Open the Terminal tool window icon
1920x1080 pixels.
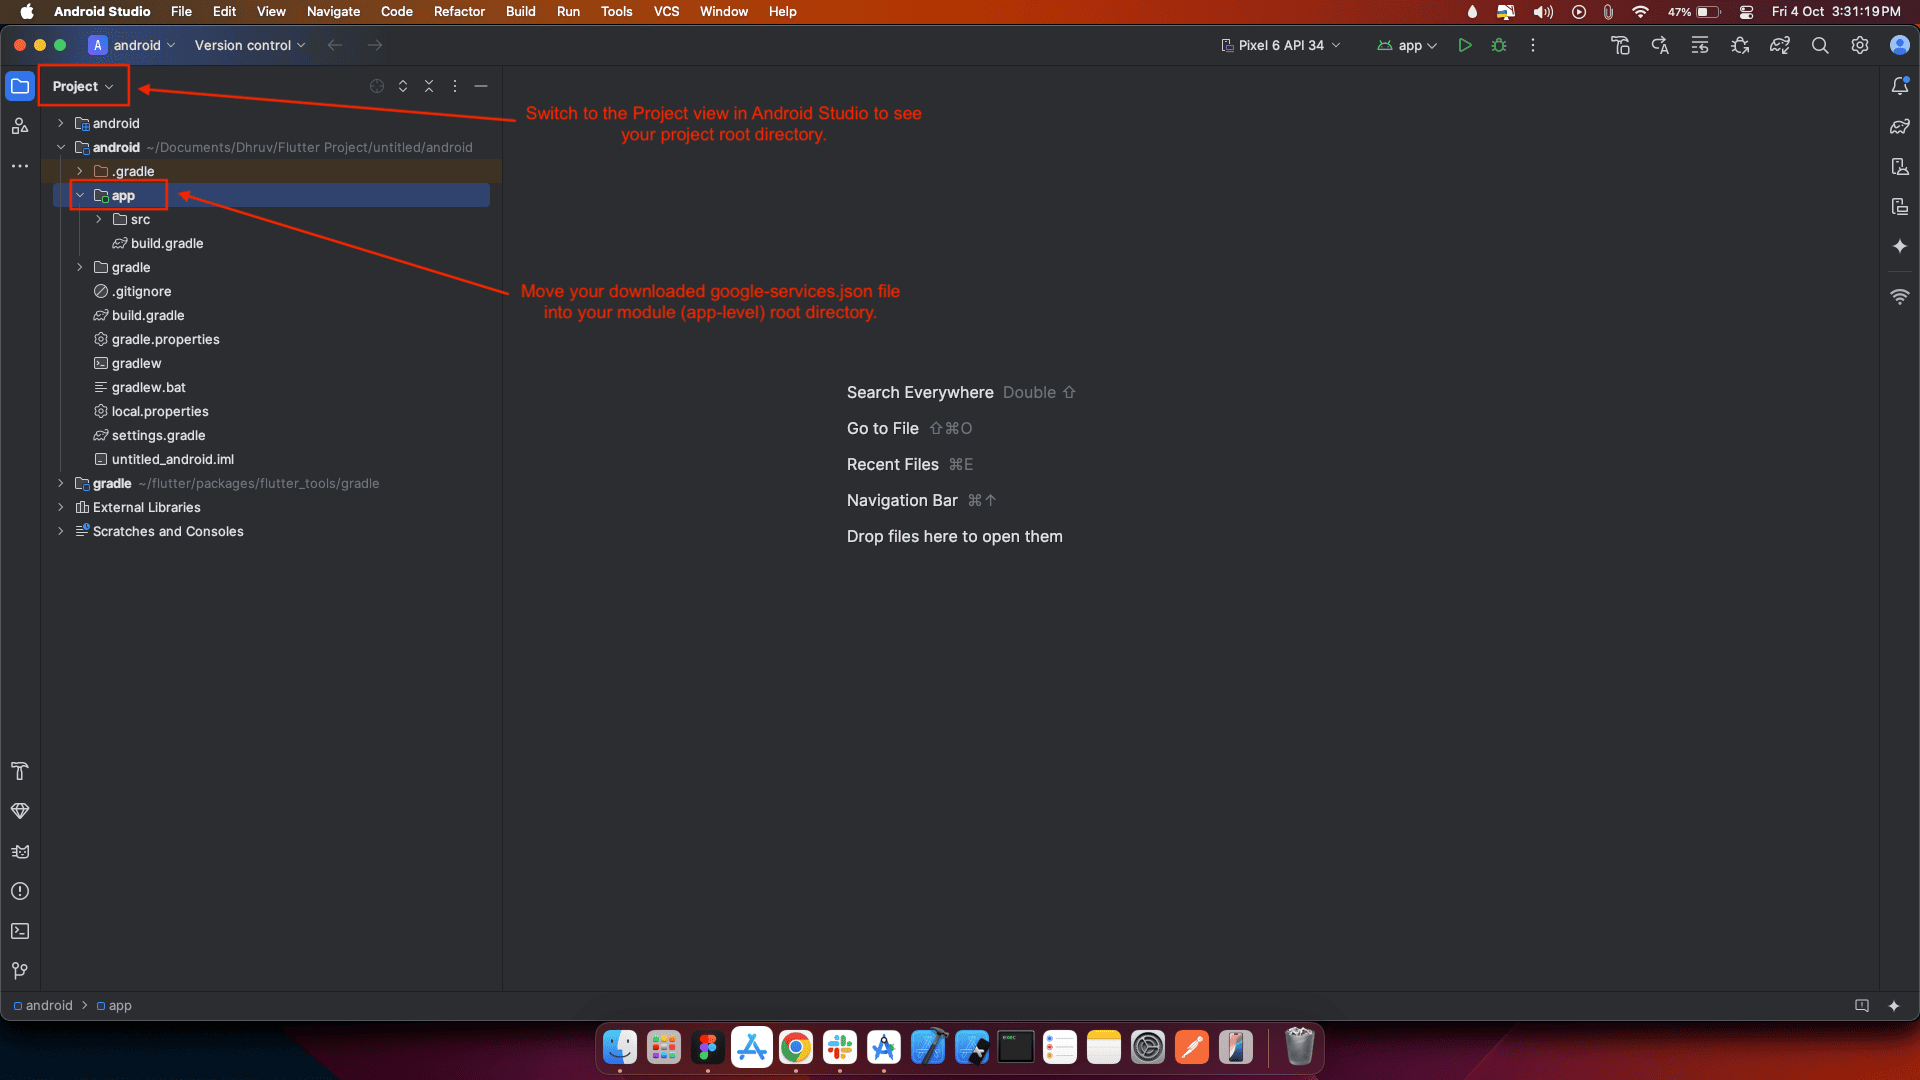(20, 931)
